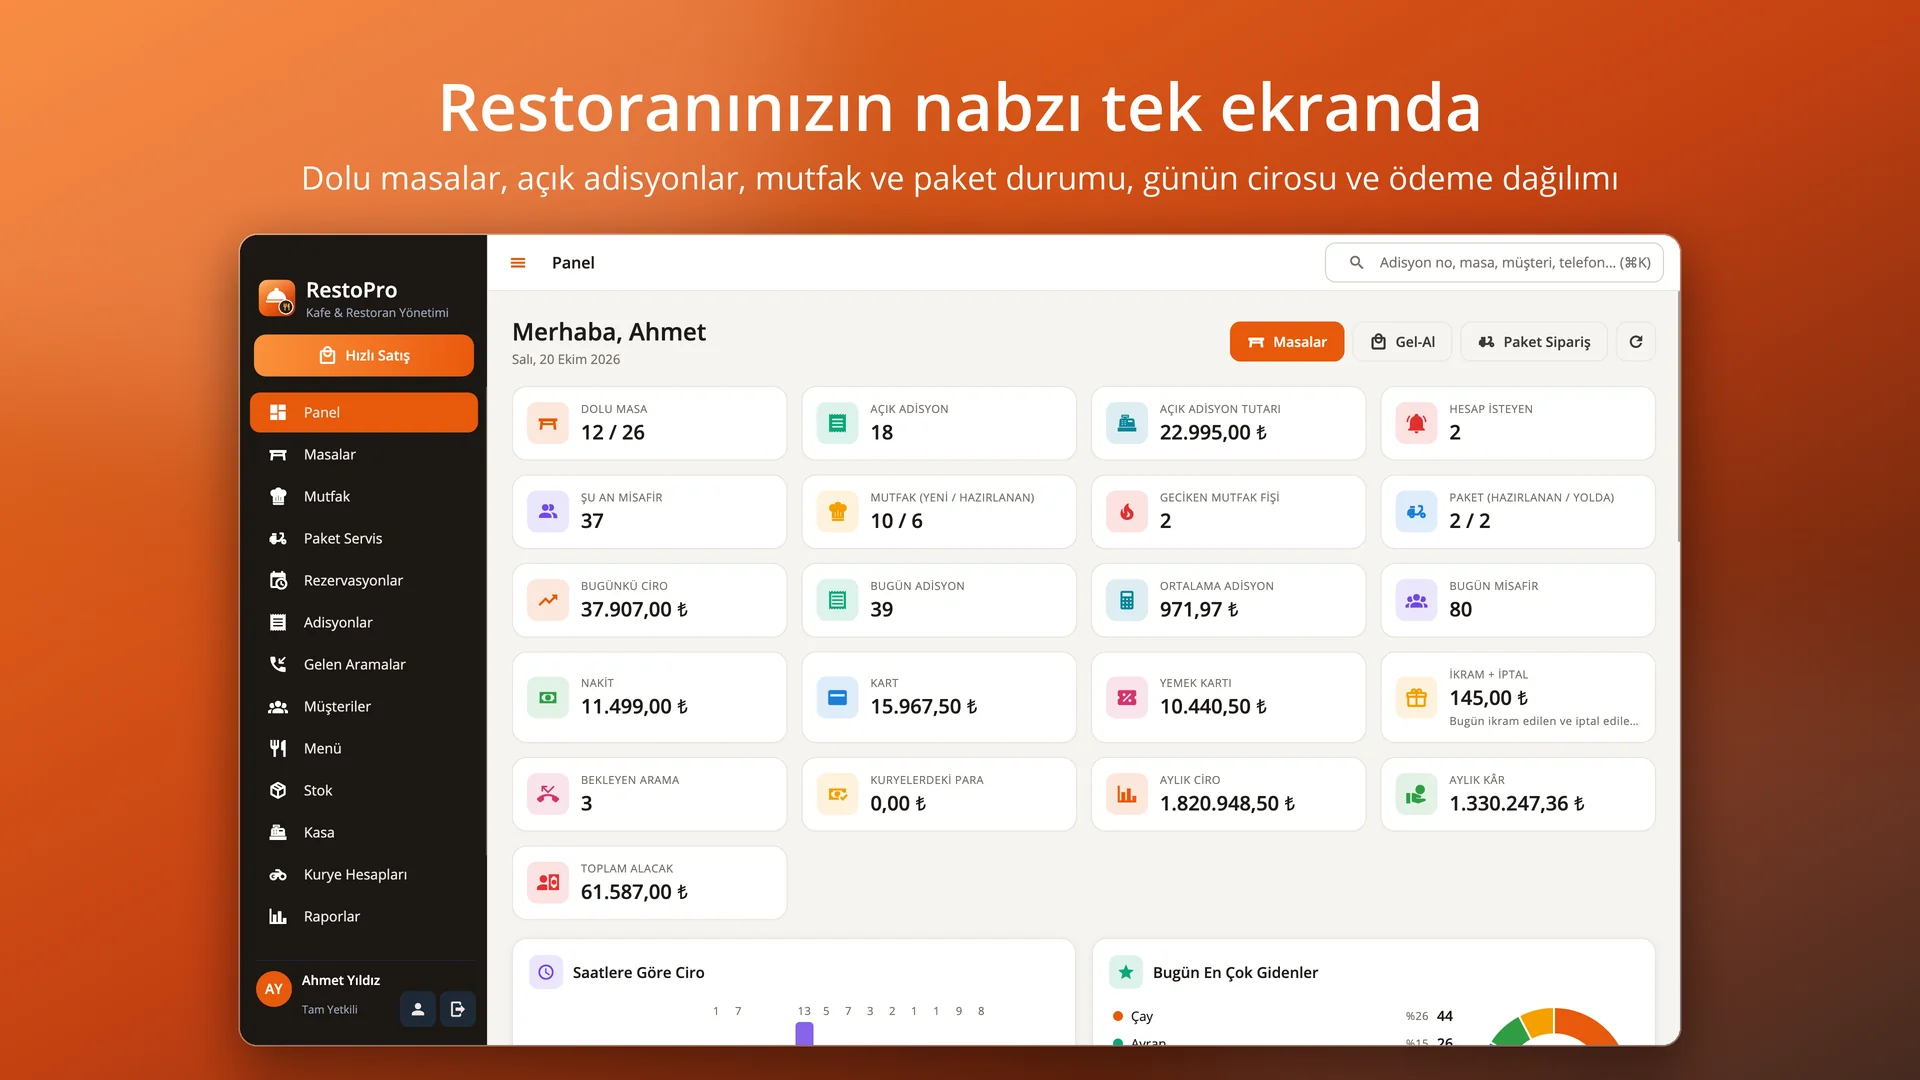Click the logout icon in the sidebar footer
The image size is (1920, 1080).
point(458,1009)
